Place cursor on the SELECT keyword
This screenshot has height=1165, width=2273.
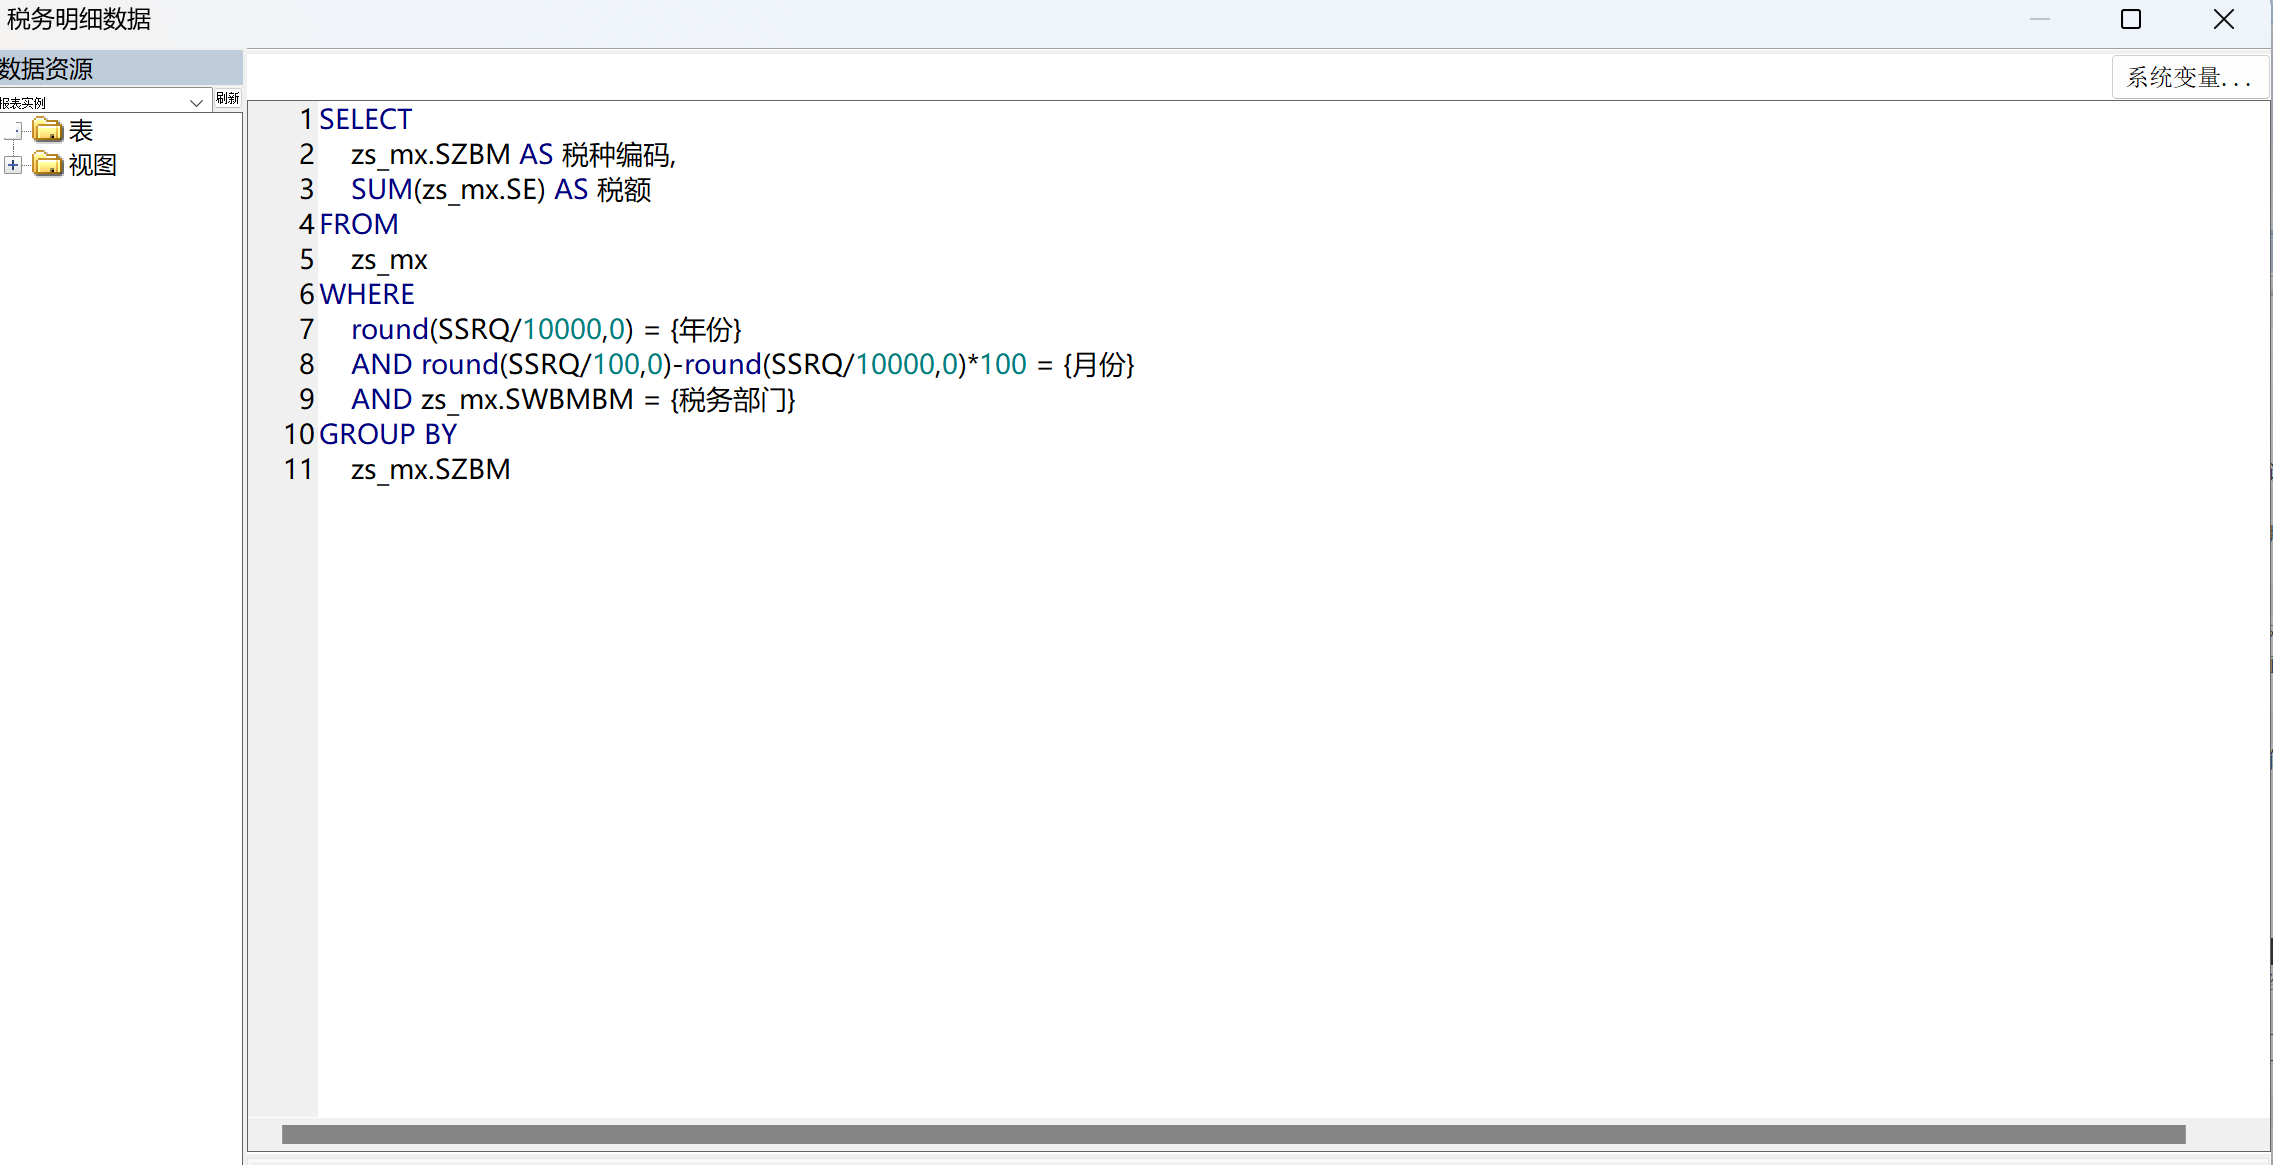tap(365, 119)
